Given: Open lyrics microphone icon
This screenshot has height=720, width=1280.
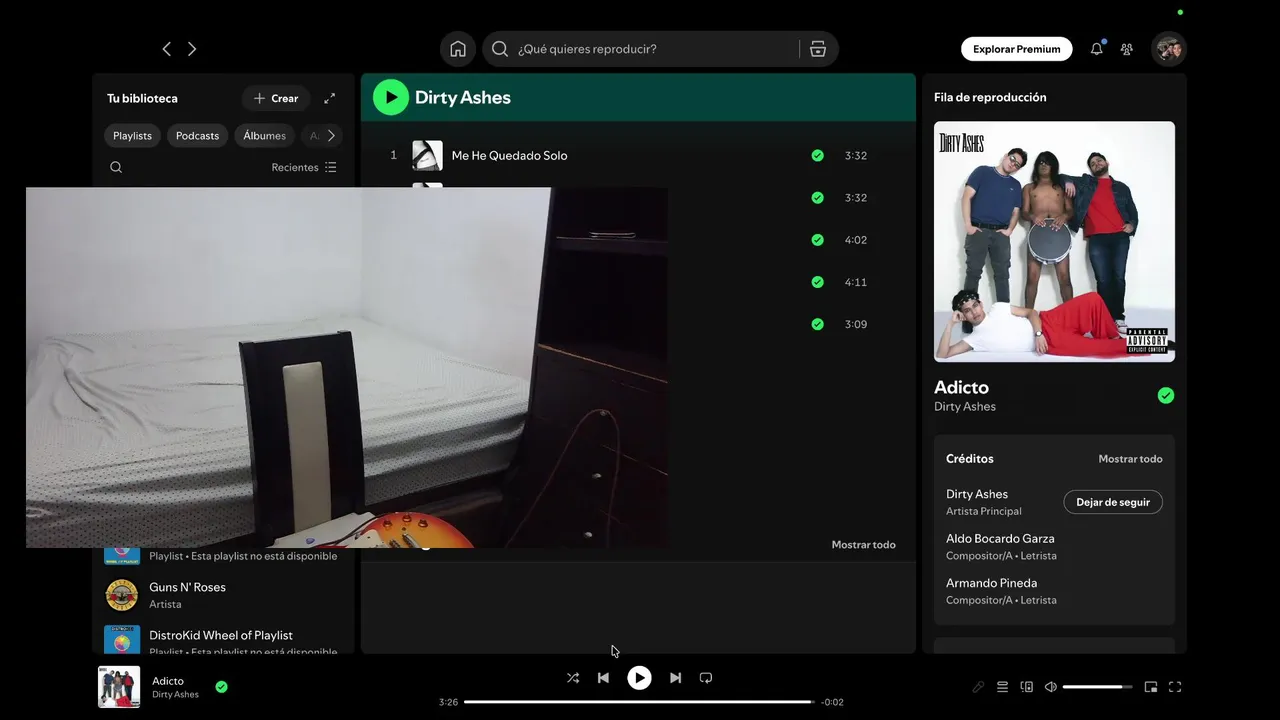Looking at the screenshot, I should [x=979, y=687].
